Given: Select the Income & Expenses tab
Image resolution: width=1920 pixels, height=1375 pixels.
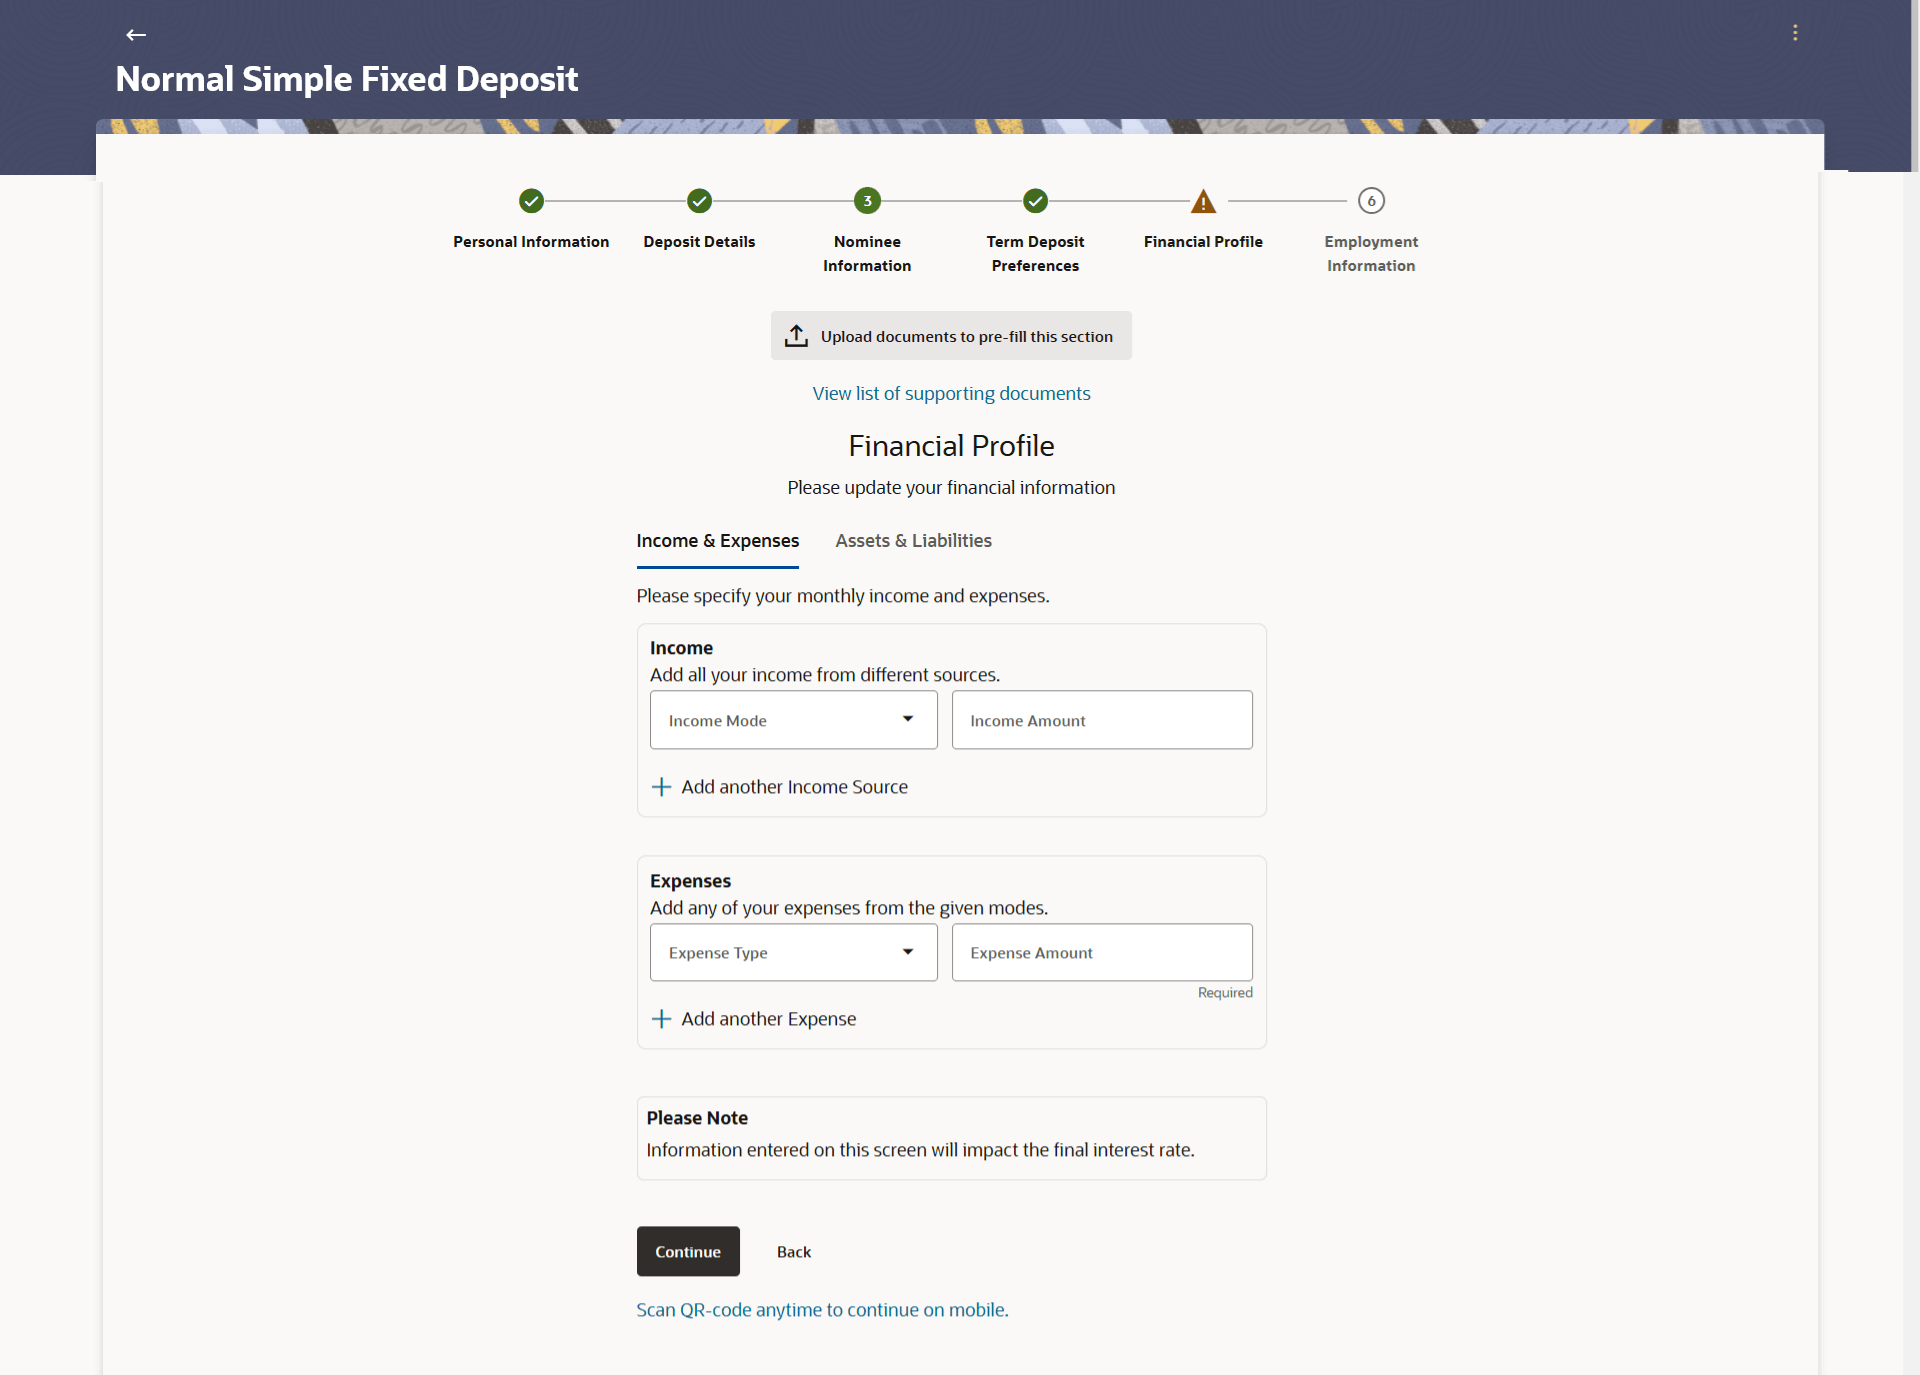Looking at the screenshot, I should coord(717,541).
